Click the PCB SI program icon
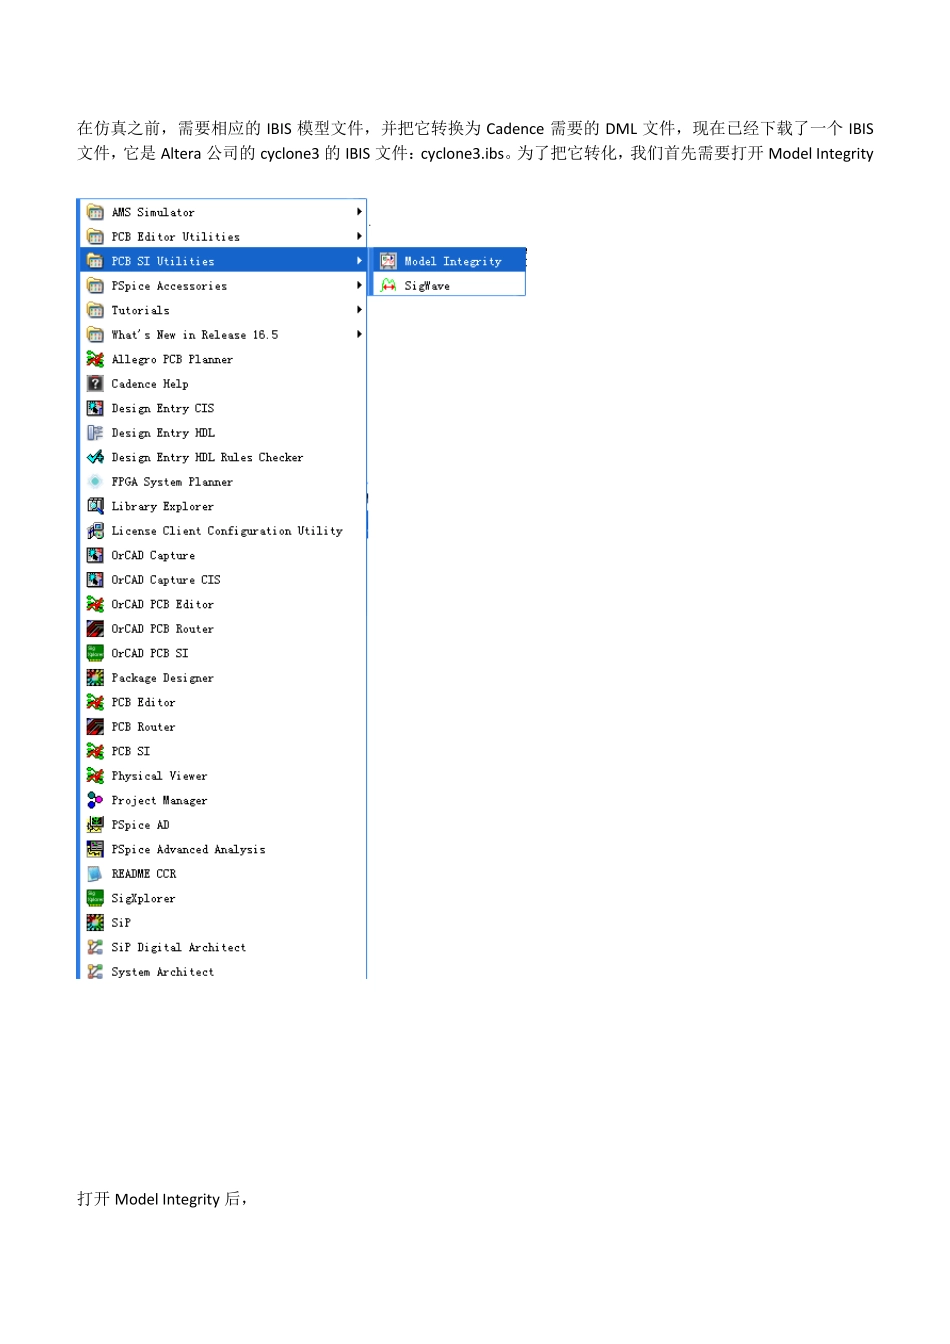This screenshot has width=950, height=1344. [95, 751]
